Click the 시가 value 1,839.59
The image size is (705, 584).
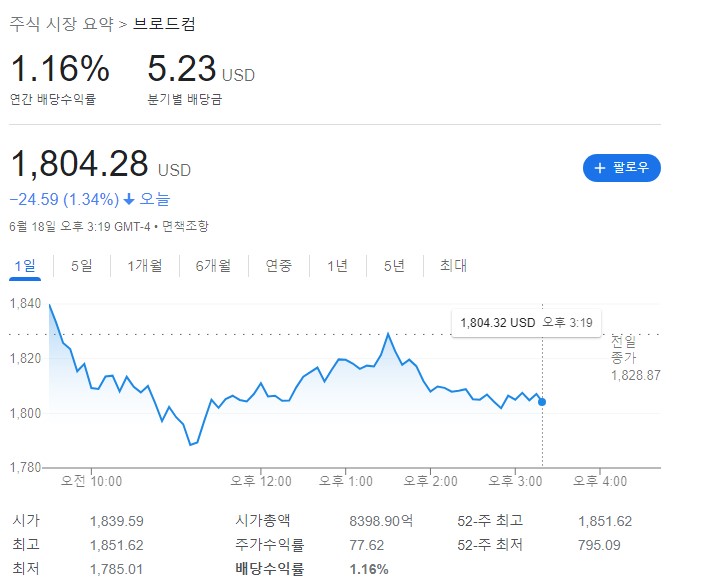click(116, 521)
